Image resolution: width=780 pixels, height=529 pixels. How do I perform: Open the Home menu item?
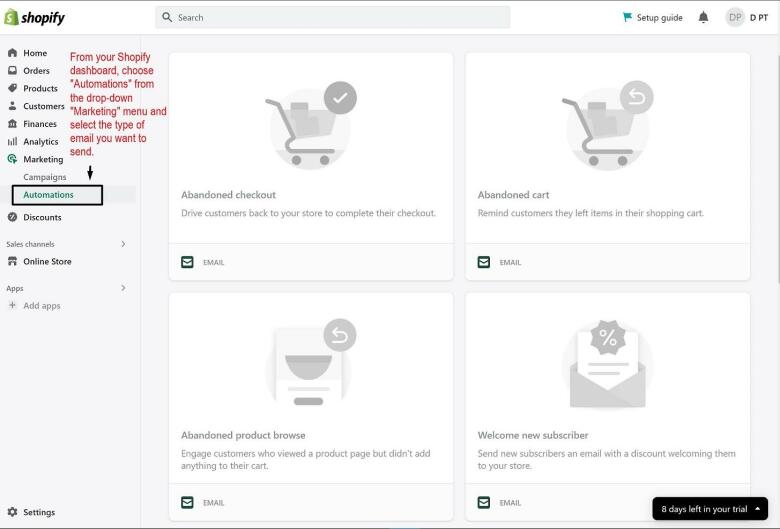pos(35,53)
